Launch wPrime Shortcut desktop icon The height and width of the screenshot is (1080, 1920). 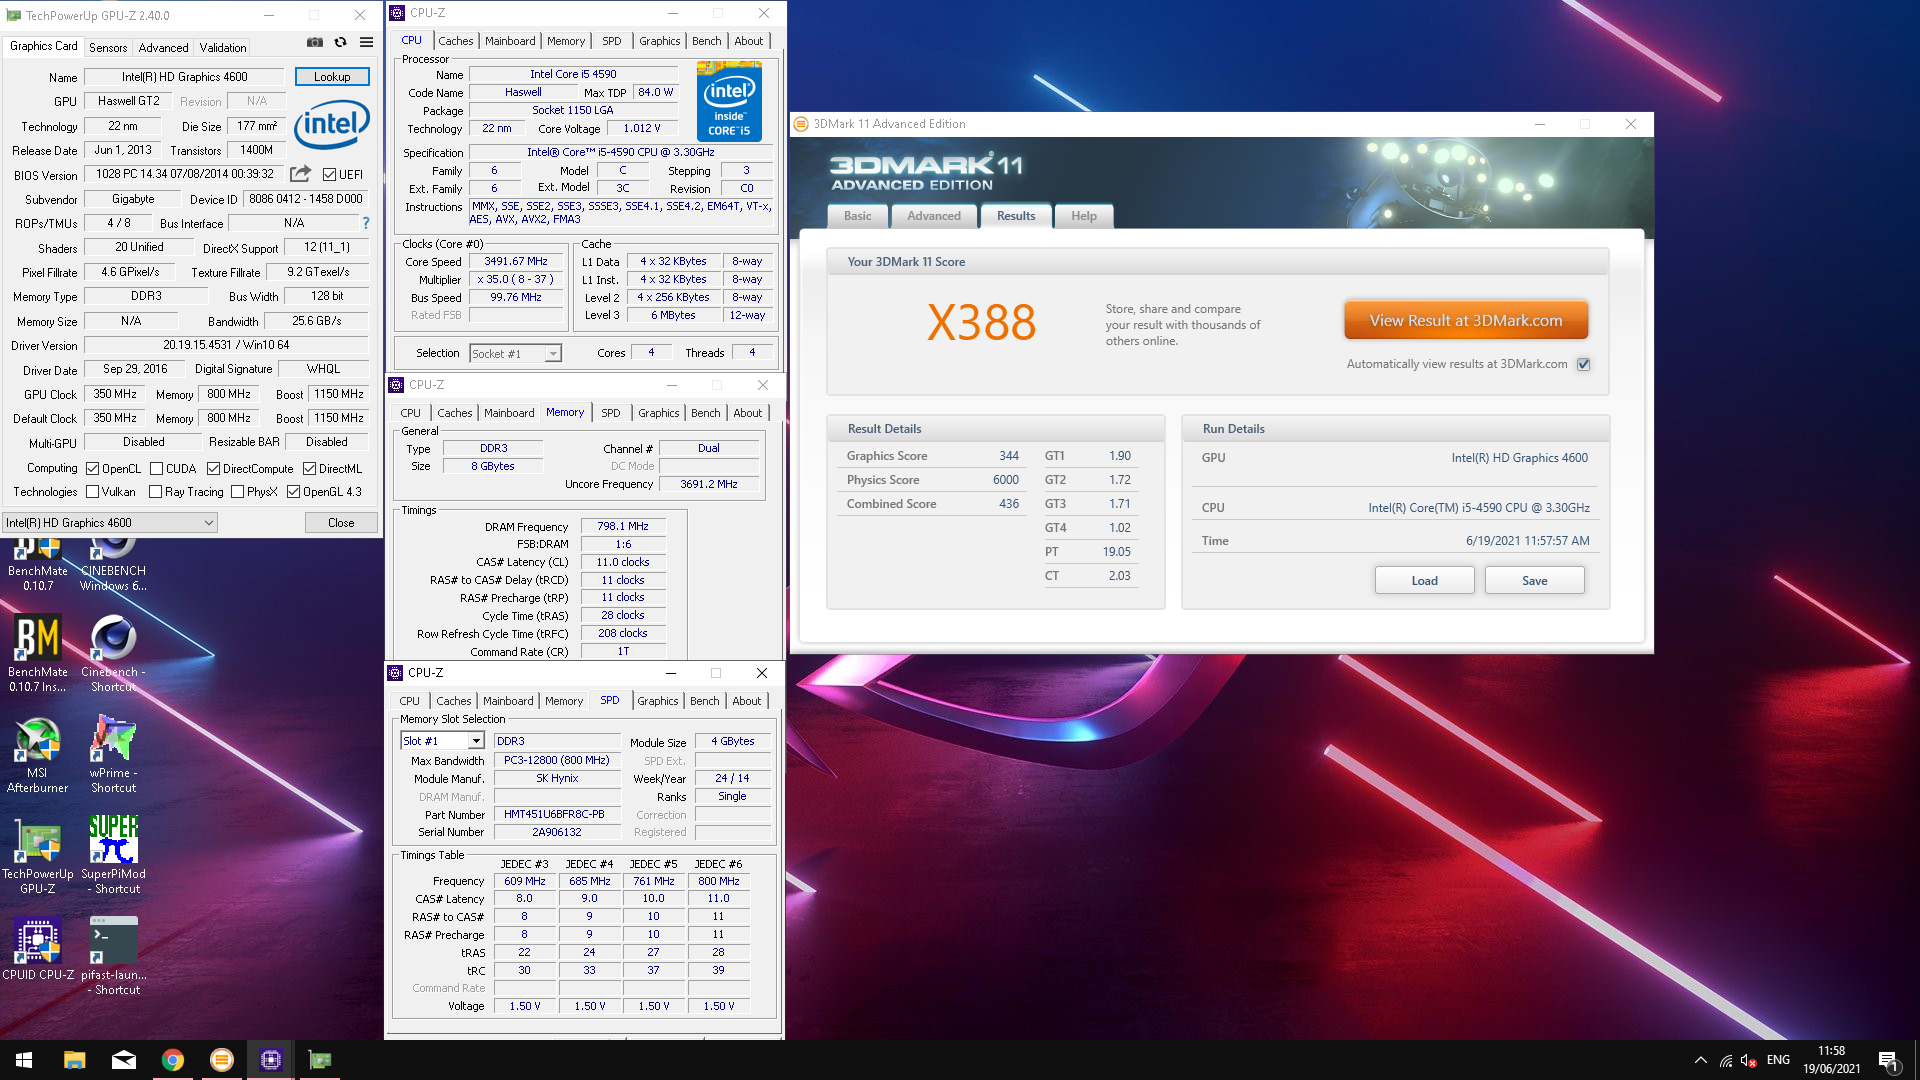(113, 755)
